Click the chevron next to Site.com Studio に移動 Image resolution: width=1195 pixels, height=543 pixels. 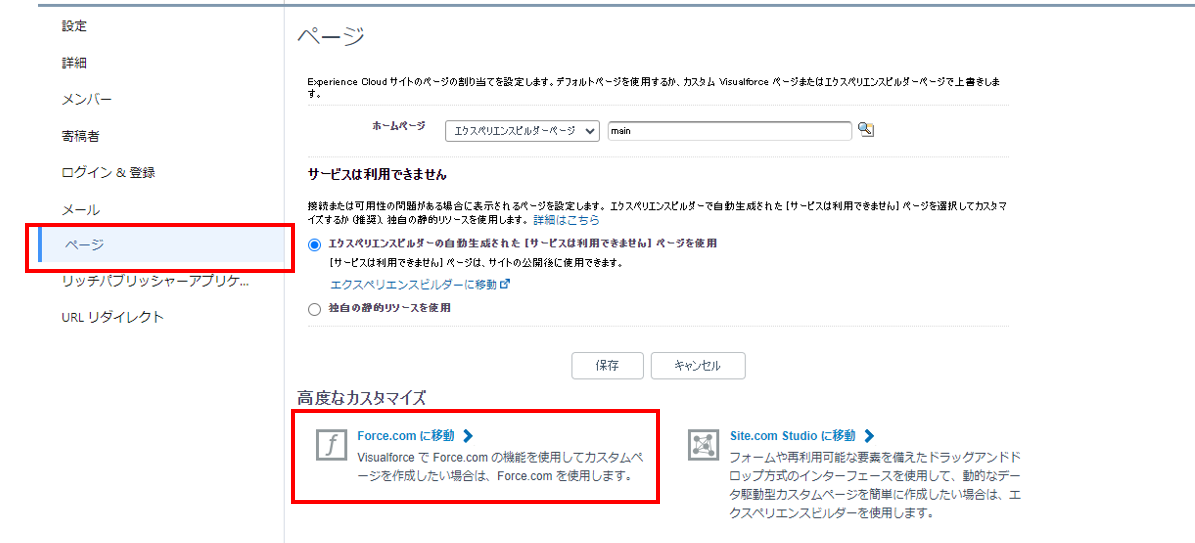(869, 435)
